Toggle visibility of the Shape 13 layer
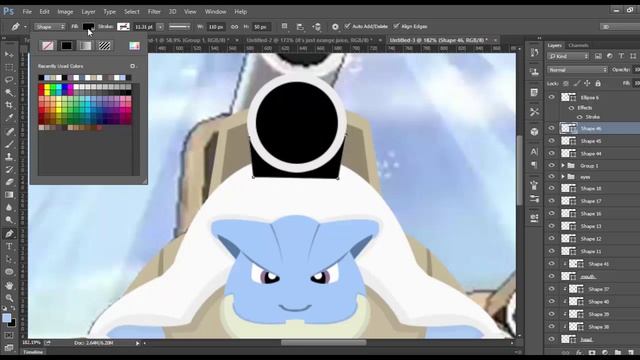640x360 pixels. [x=552, y=226]
